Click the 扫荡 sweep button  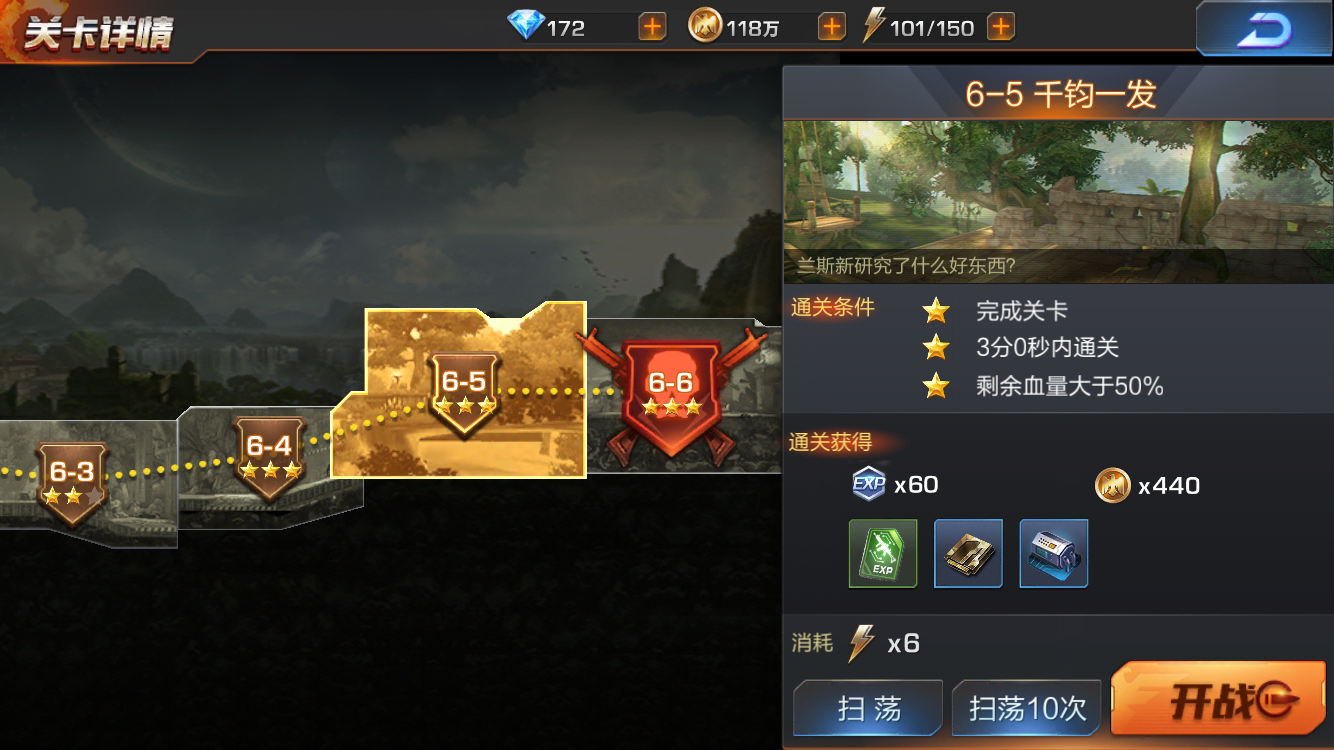pos(868,709)
